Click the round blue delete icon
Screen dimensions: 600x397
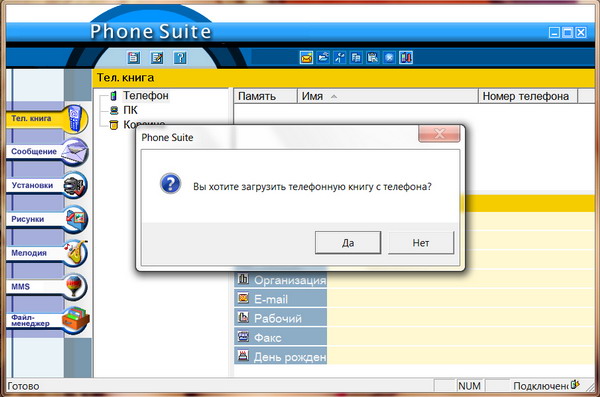389,58
